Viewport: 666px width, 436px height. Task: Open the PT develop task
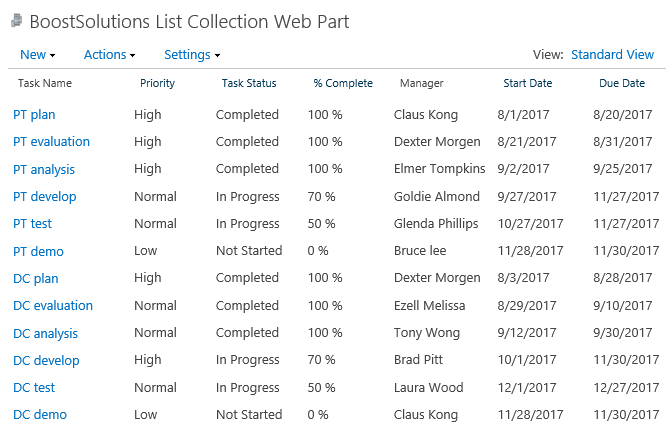coord(45,197)
